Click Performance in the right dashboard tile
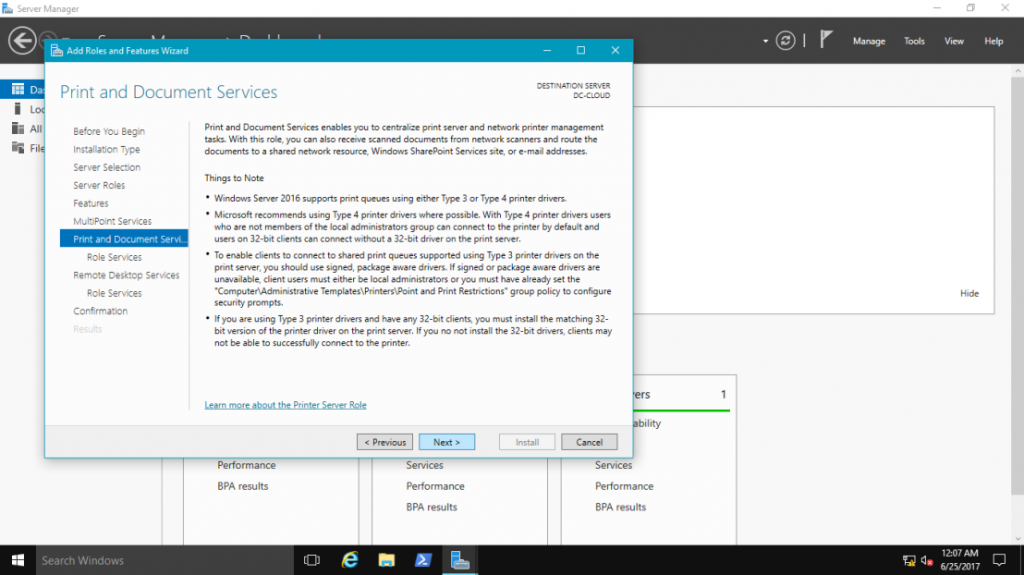Viewport: 1024px width, 575px height. pyautogui.click(x=624, y=486)
